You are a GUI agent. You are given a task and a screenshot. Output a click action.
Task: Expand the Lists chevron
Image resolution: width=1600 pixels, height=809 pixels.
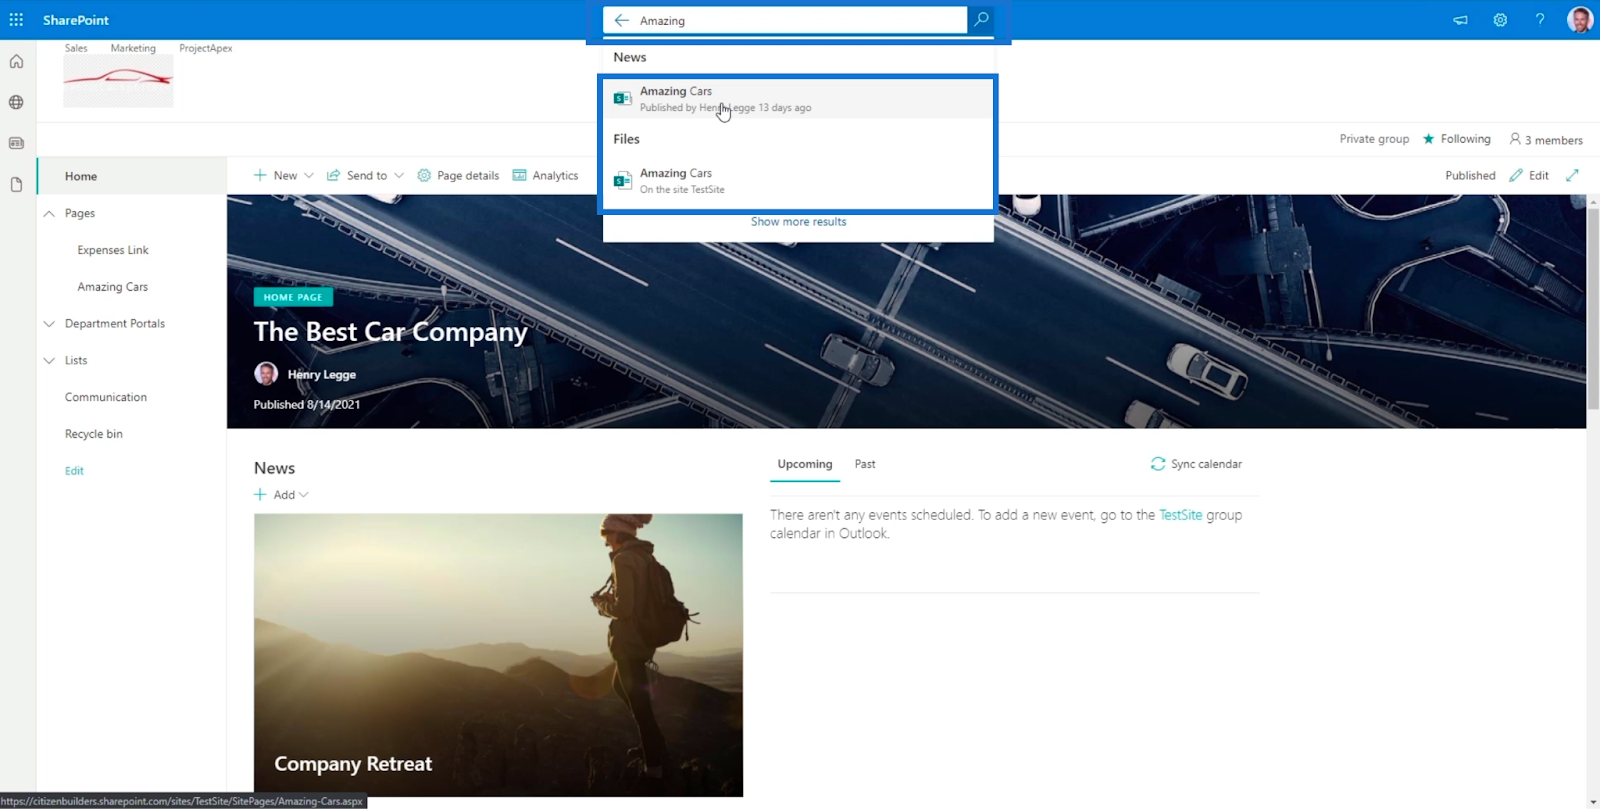49,361
